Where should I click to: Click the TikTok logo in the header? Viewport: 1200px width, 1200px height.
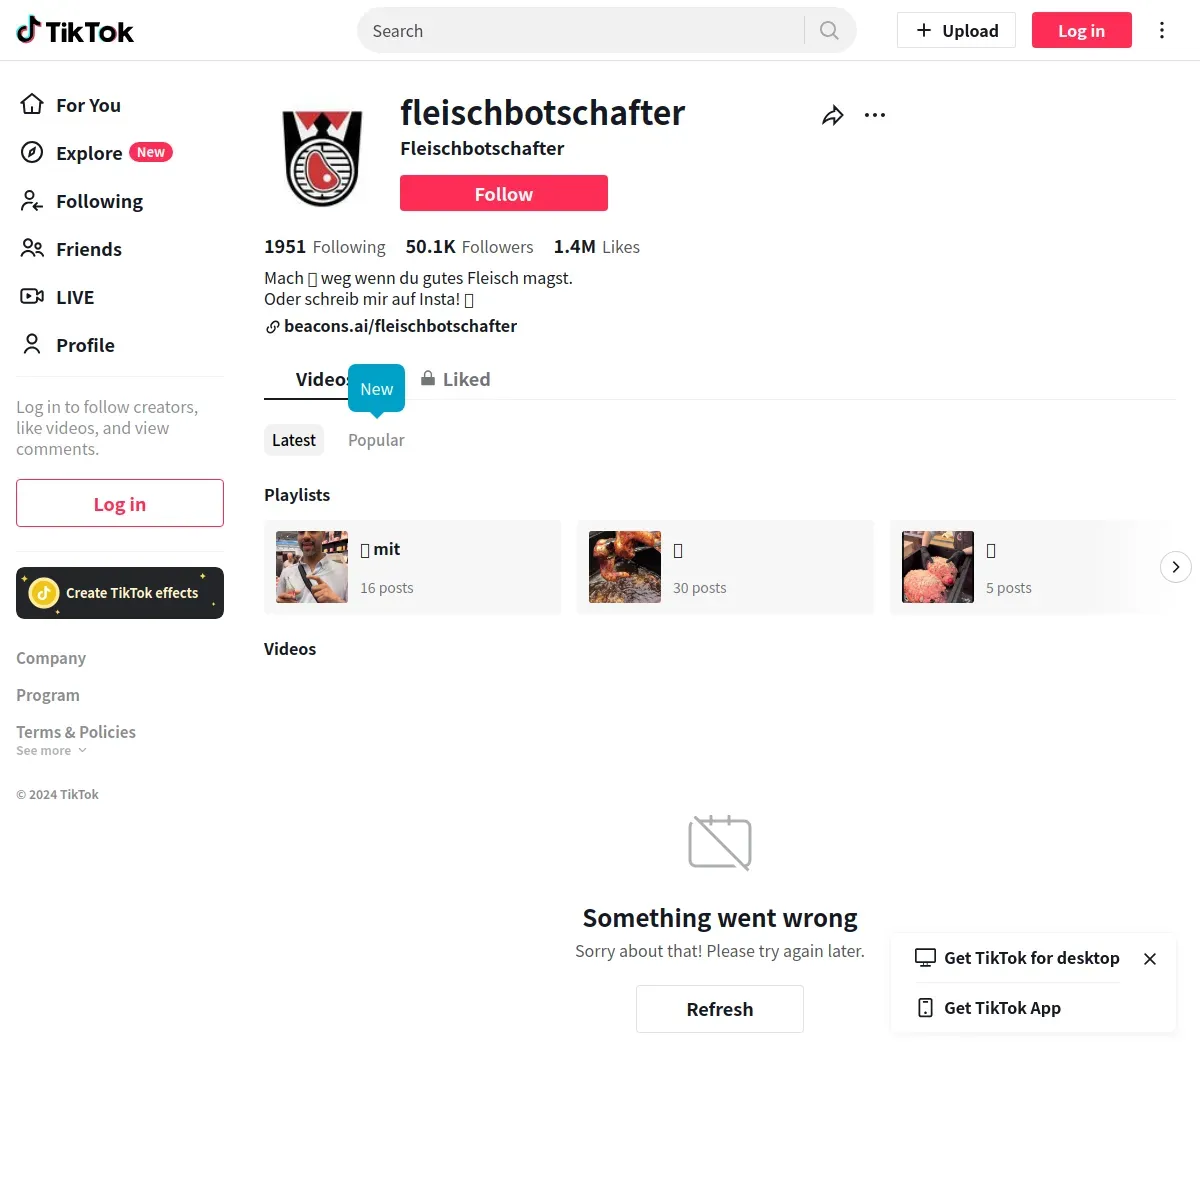tap(75, 31)
